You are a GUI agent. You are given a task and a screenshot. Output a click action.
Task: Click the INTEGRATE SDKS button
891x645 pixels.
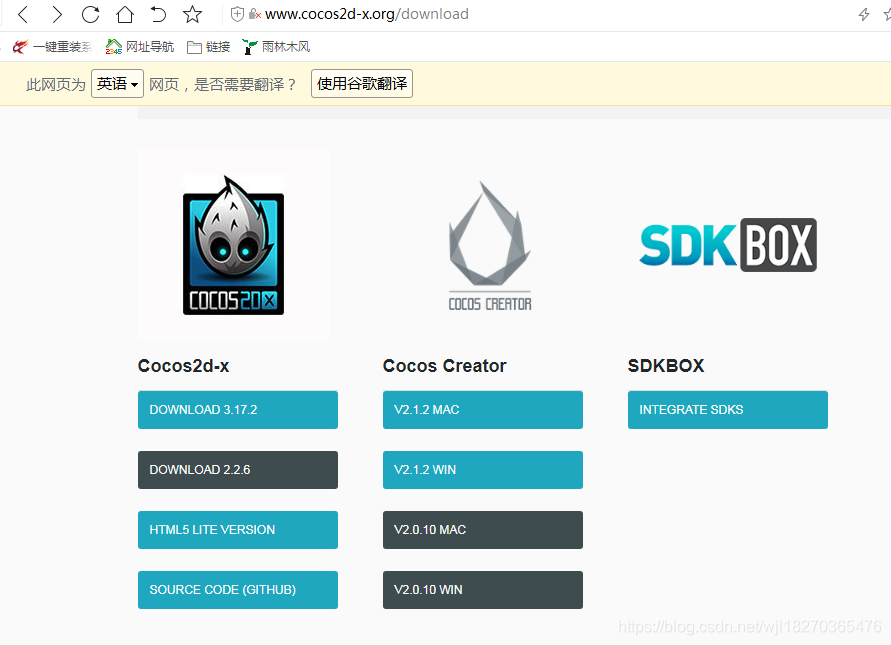point(728,410)
